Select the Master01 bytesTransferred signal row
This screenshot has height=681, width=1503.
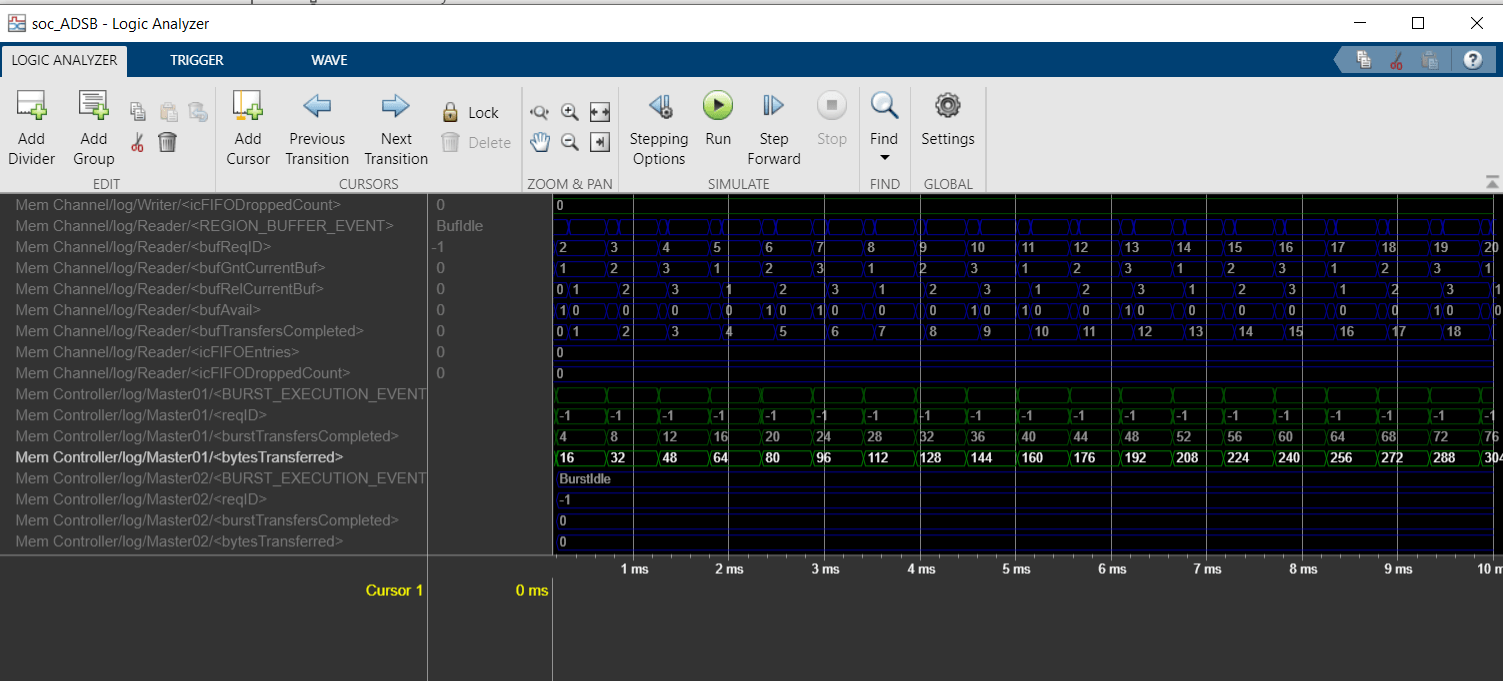(180, 457)
